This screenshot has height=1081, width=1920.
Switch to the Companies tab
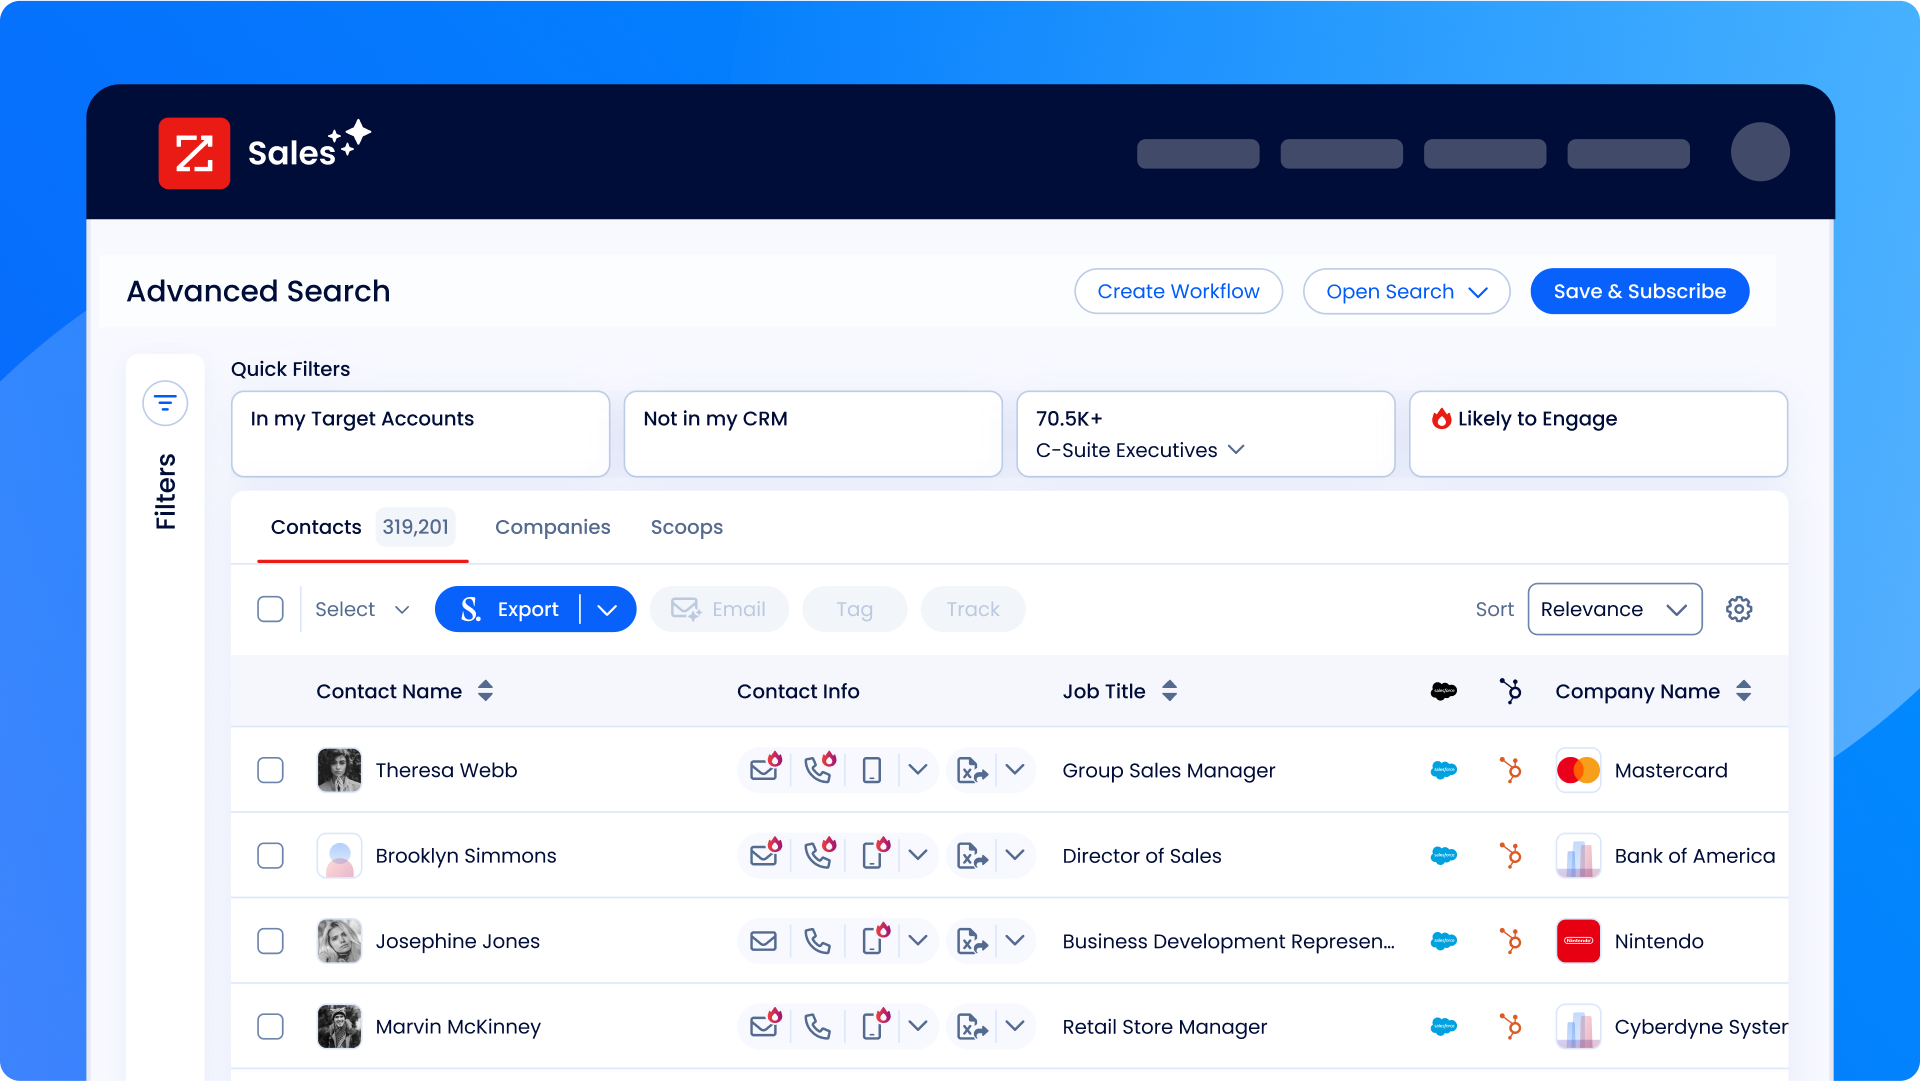(x=553, y=527)
